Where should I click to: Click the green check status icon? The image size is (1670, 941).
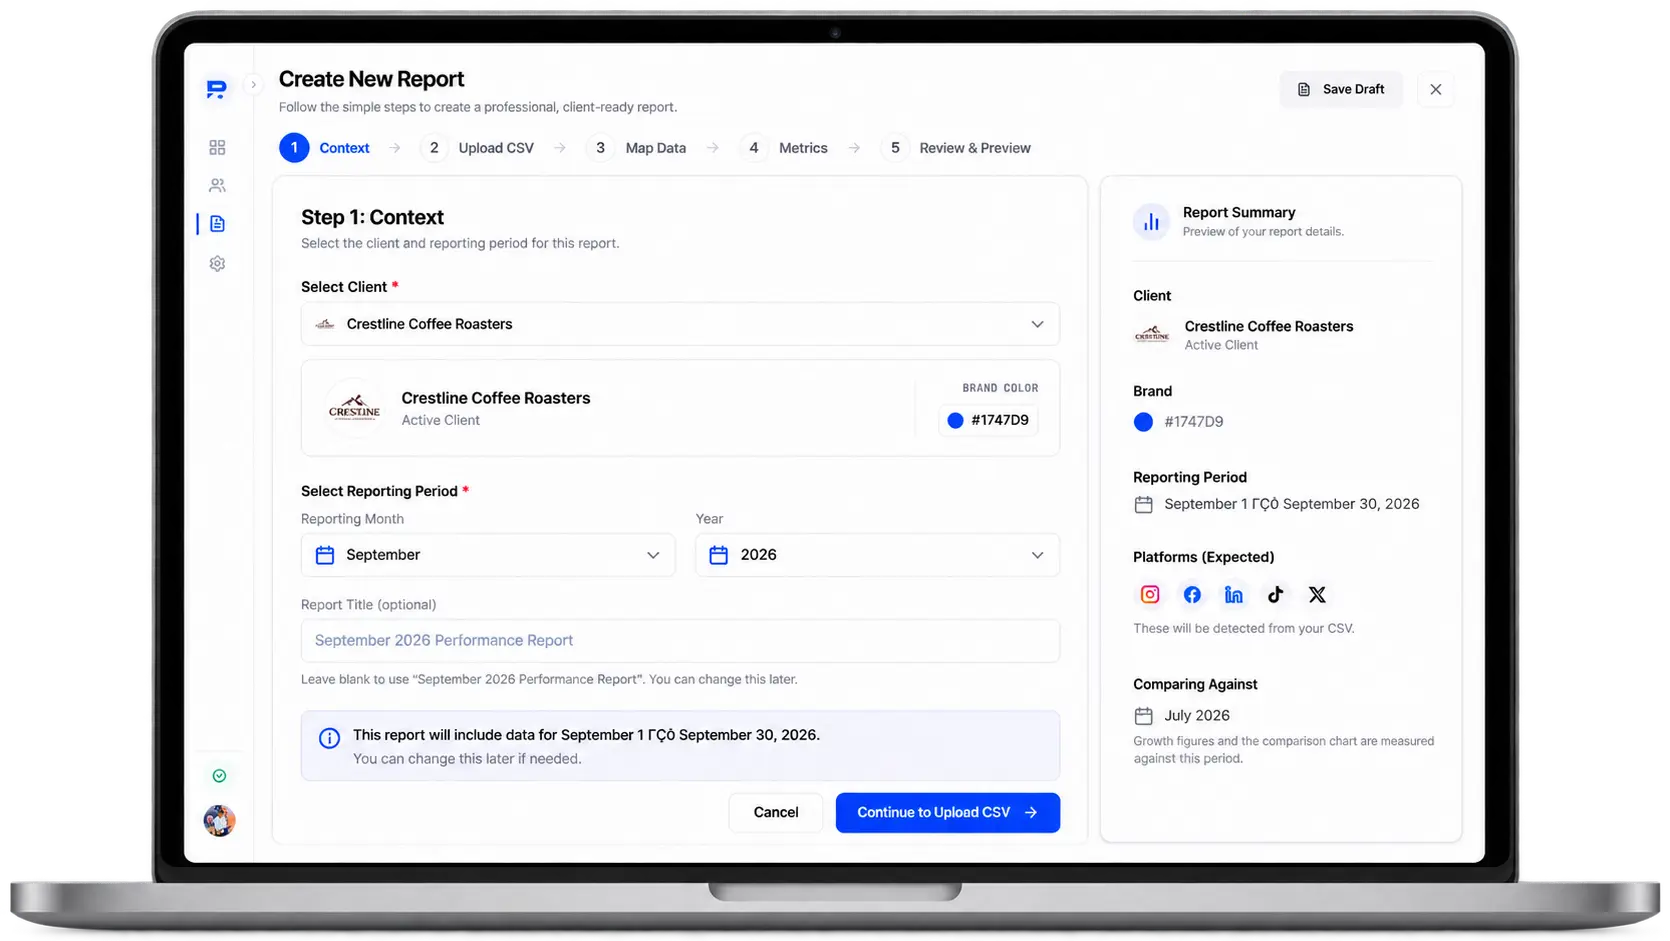219,776
